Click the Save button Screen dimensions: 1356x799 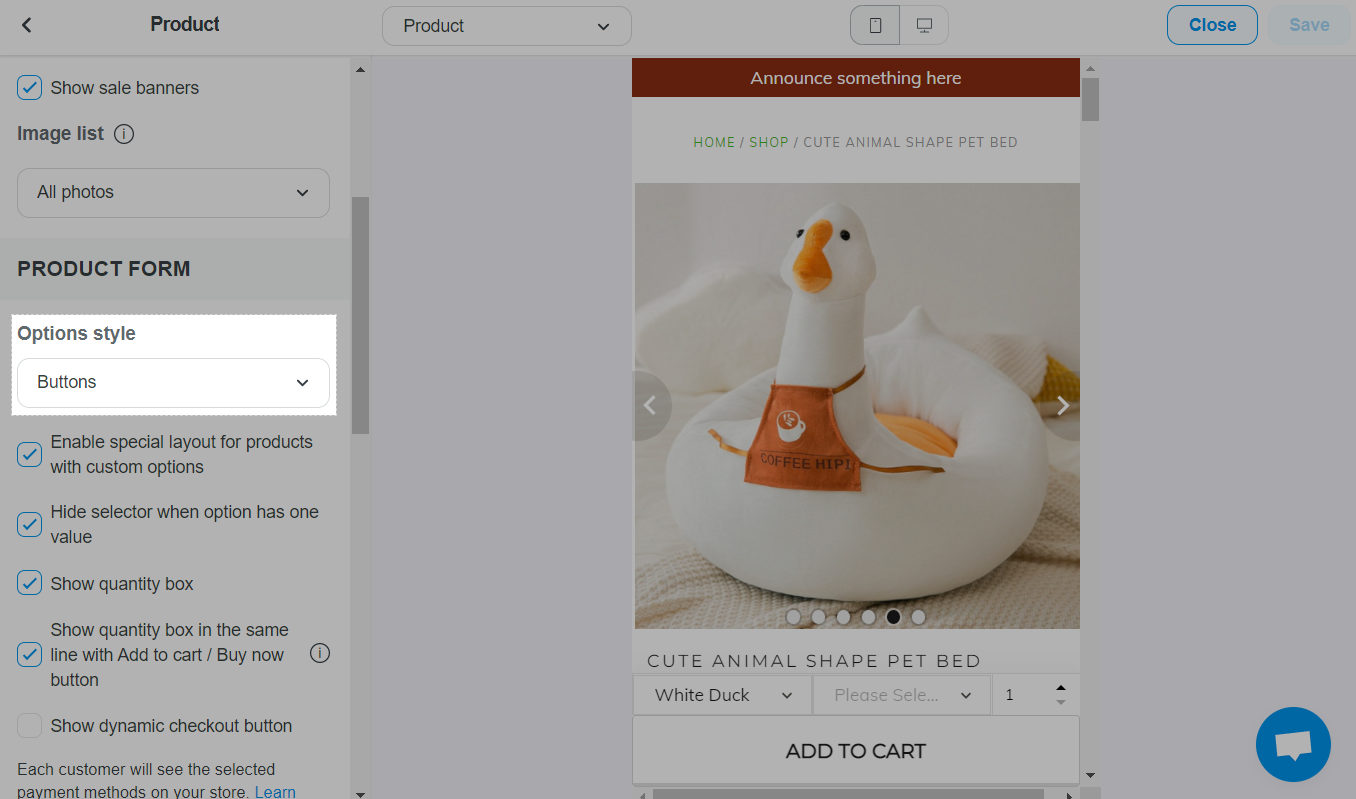click(x=1309, y=25)
